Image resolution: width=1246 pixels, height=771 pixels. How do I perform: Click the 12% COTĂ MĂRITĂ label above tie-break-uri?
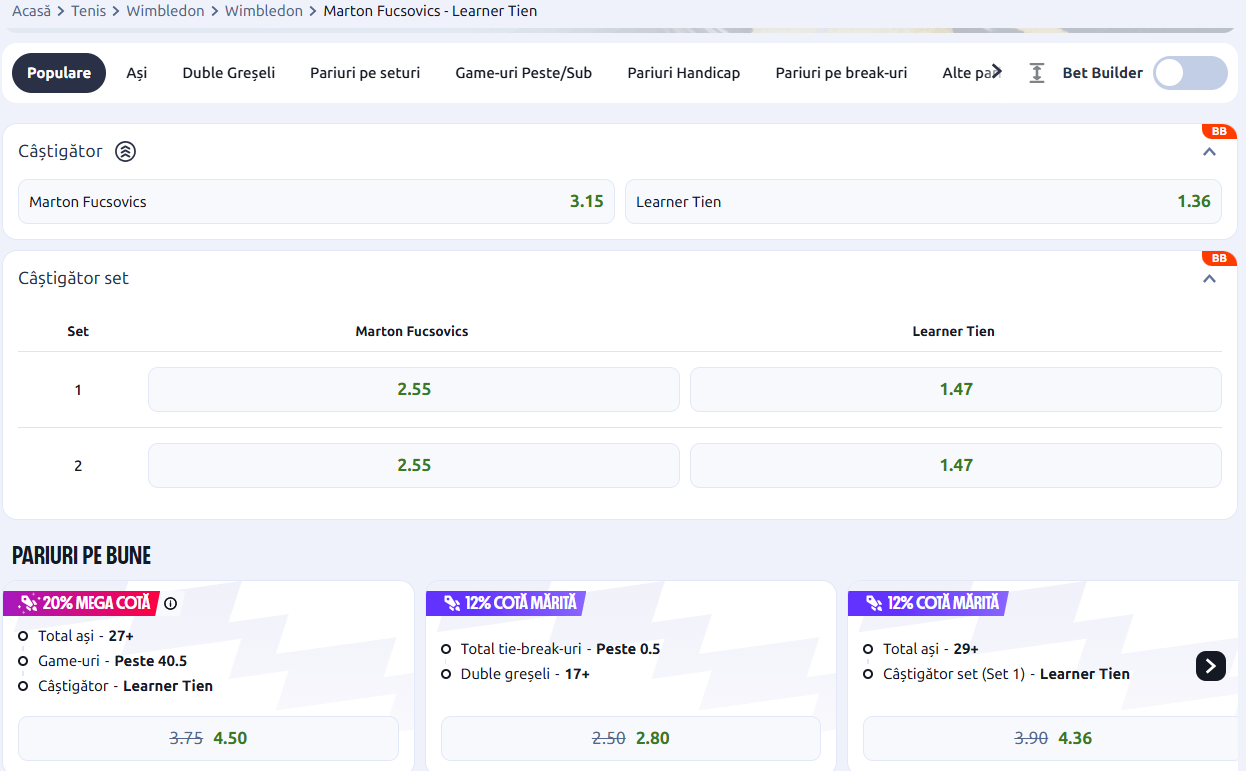(x=505, y=603)
